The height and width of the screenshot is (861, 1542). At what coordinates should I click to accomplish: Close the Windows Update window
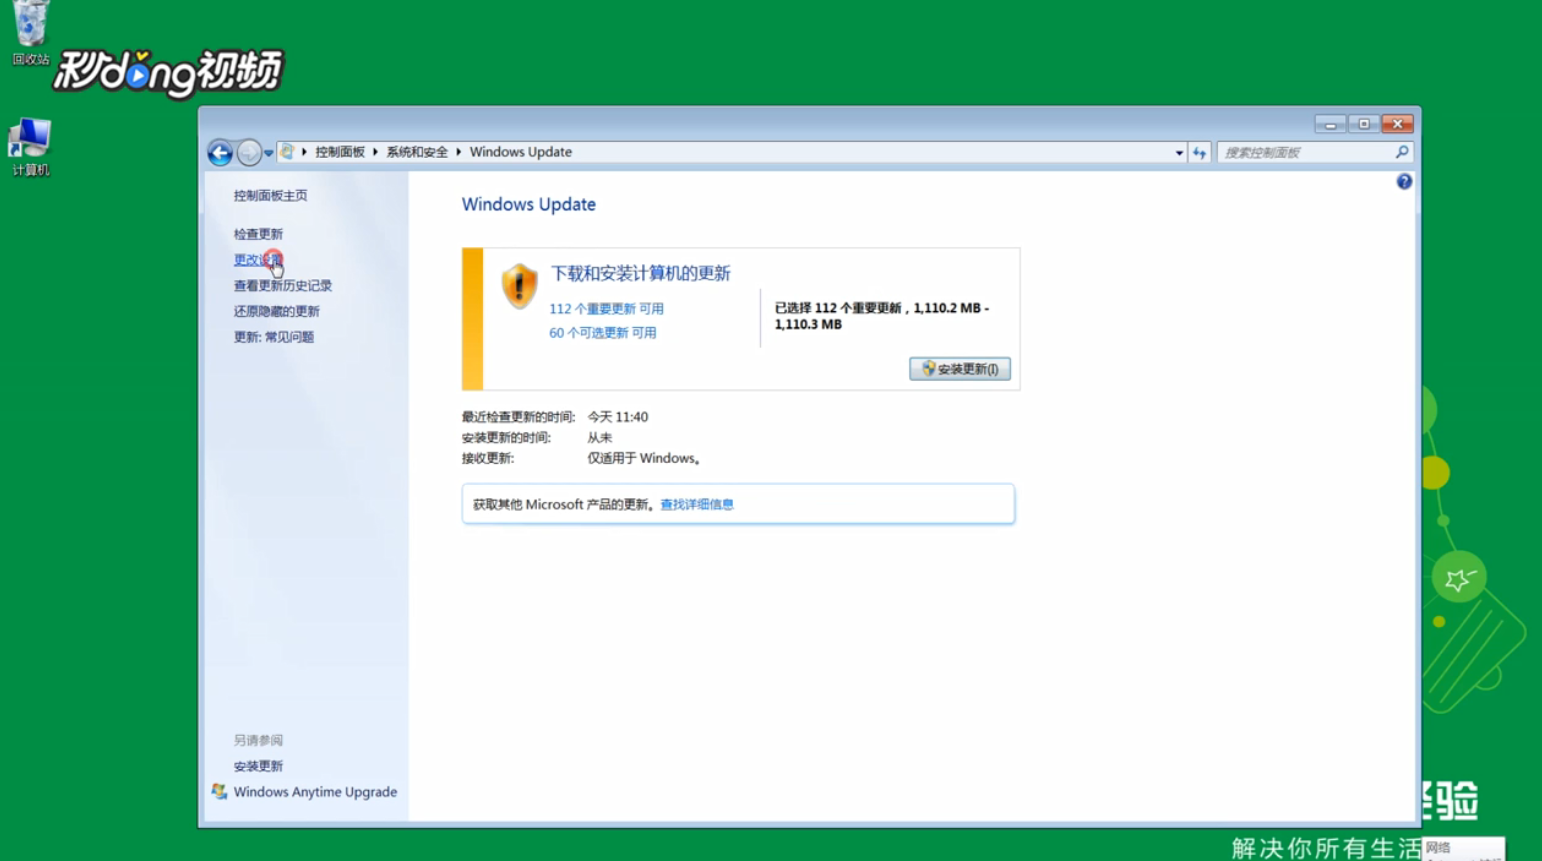1398,124
